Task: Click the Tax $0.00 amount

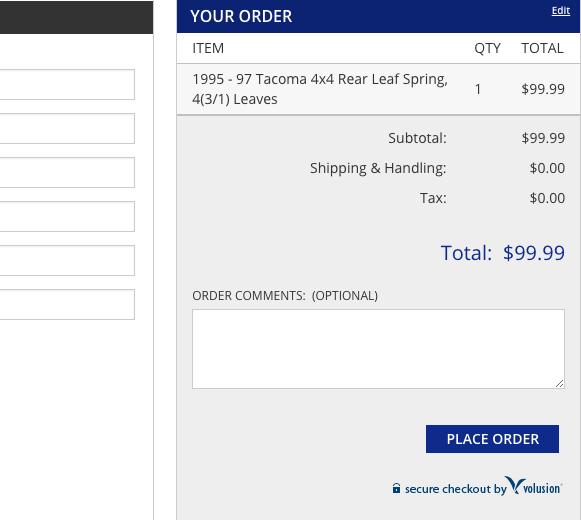Action: pos(547,198)
